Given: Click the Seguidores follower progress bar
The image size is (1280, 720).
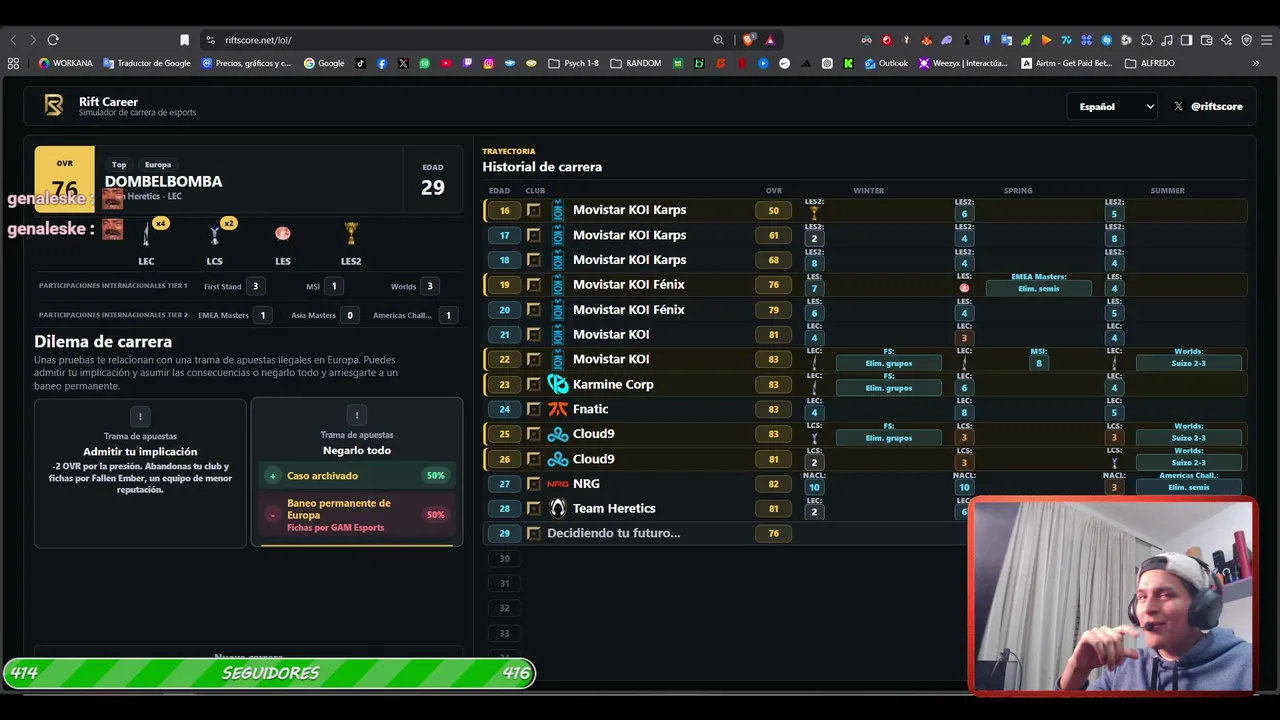Looking at the screenshot, I should click(270, 673).
